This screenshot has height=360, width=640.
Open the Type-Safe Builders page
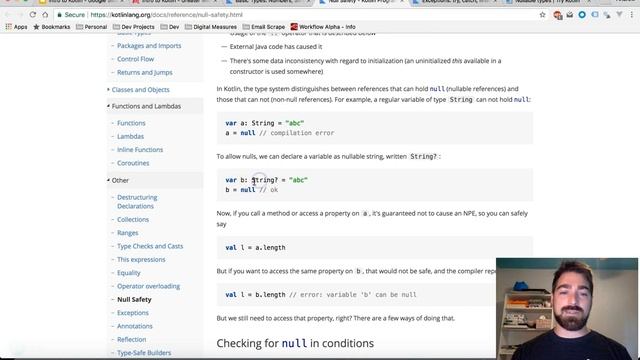click(144, 353)
